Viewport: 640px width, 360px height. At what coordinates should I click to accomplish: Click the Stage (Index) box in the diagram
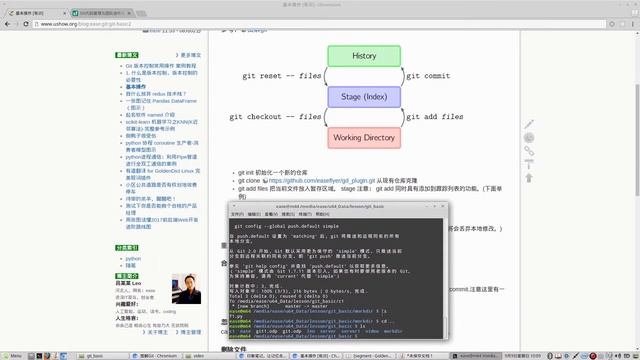364,97
